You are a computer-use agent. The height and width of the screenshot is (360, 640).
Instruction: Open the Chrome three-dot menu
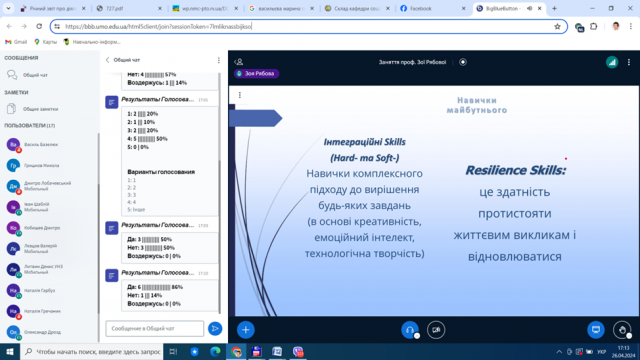(631, 26)
